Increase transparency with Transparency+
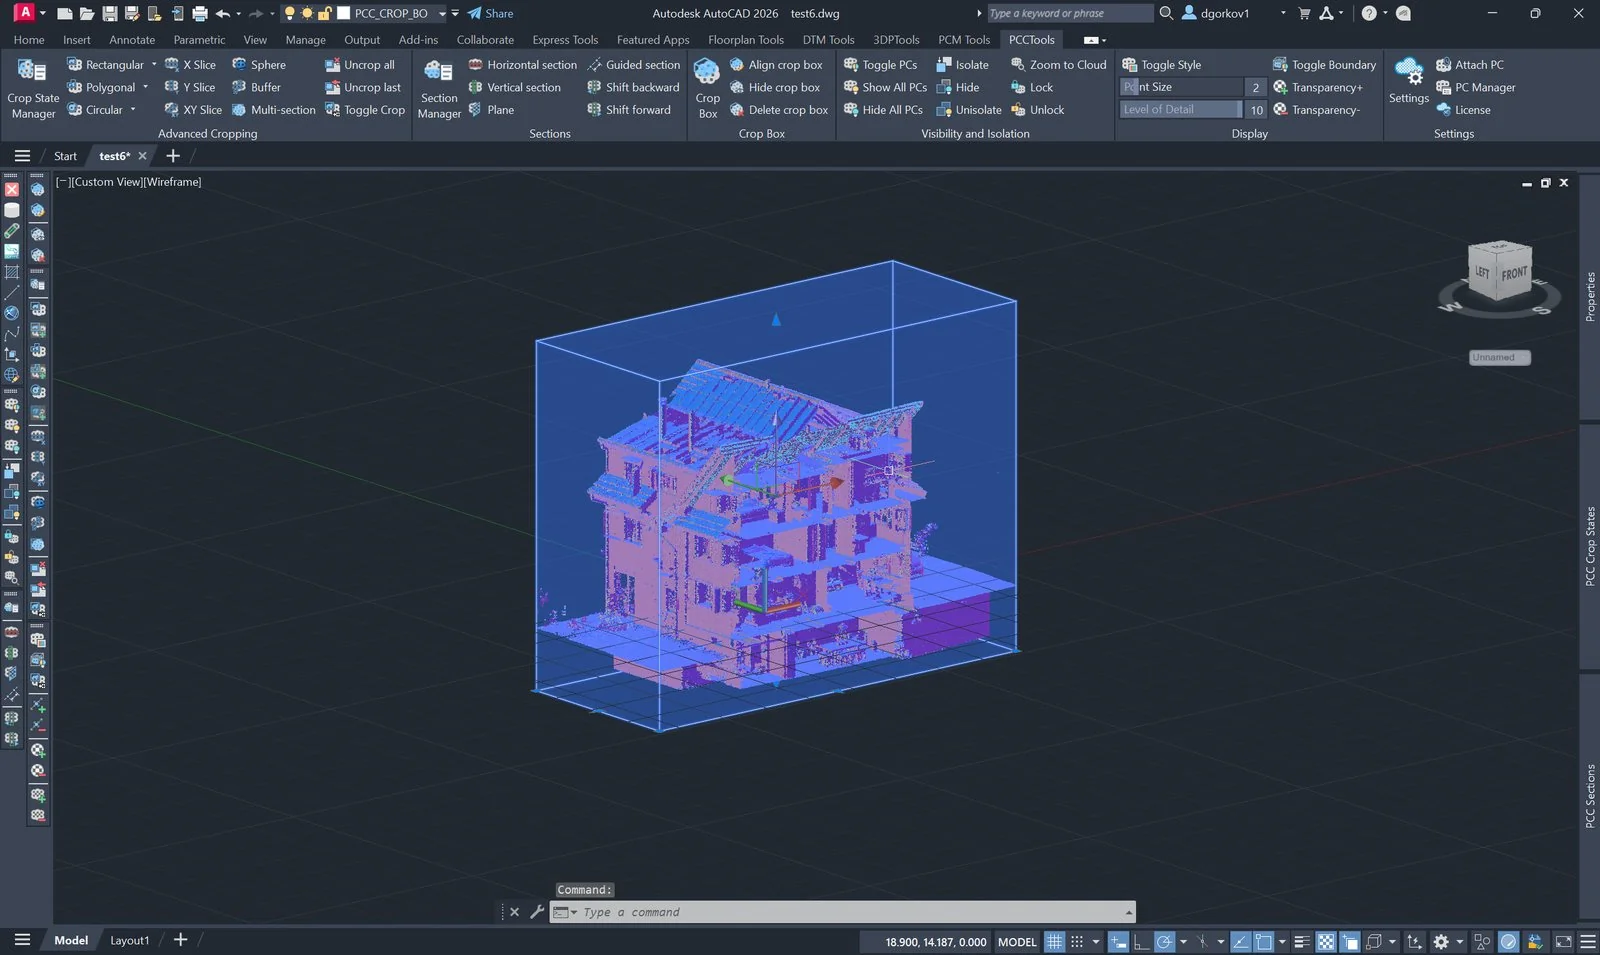This screenshot has height=955, width=1600. (x=1317, y=87)
